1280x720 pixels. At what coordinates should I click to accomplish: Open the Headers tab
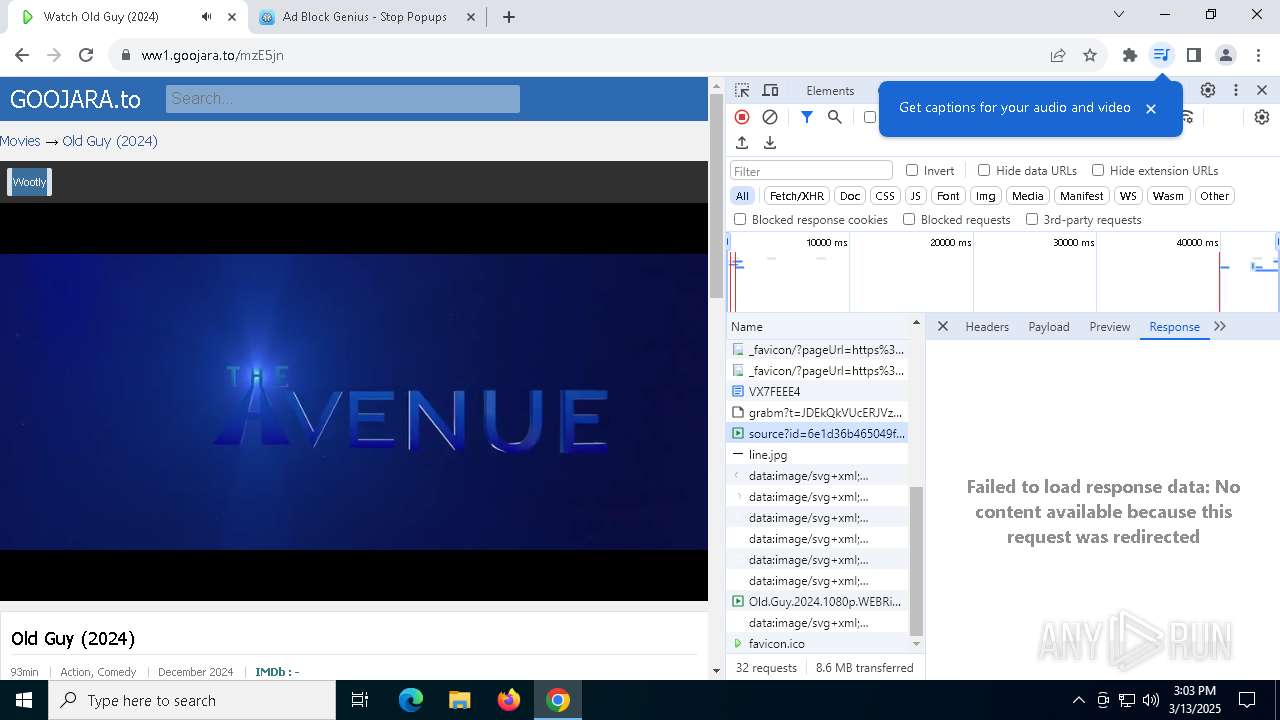[x=987, y=326]
